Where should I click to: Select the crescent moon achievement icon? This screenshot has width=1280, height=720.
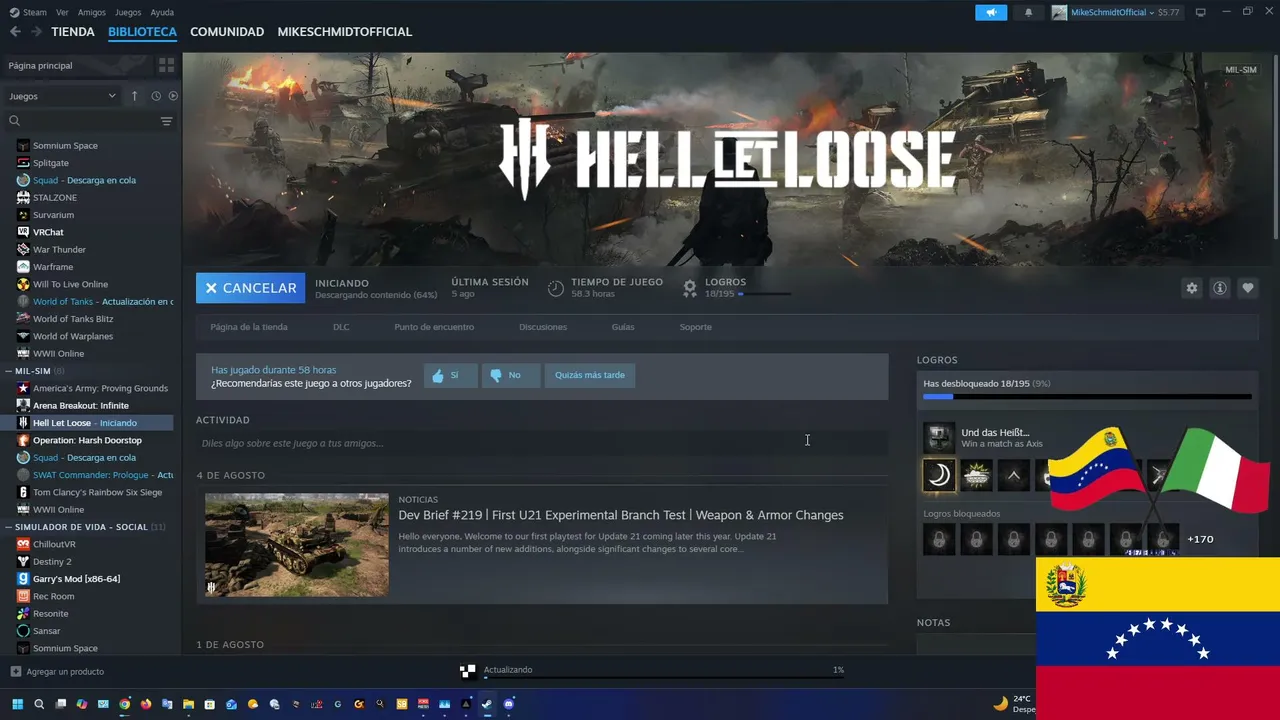pyautogui.click(x=939, y=475)
